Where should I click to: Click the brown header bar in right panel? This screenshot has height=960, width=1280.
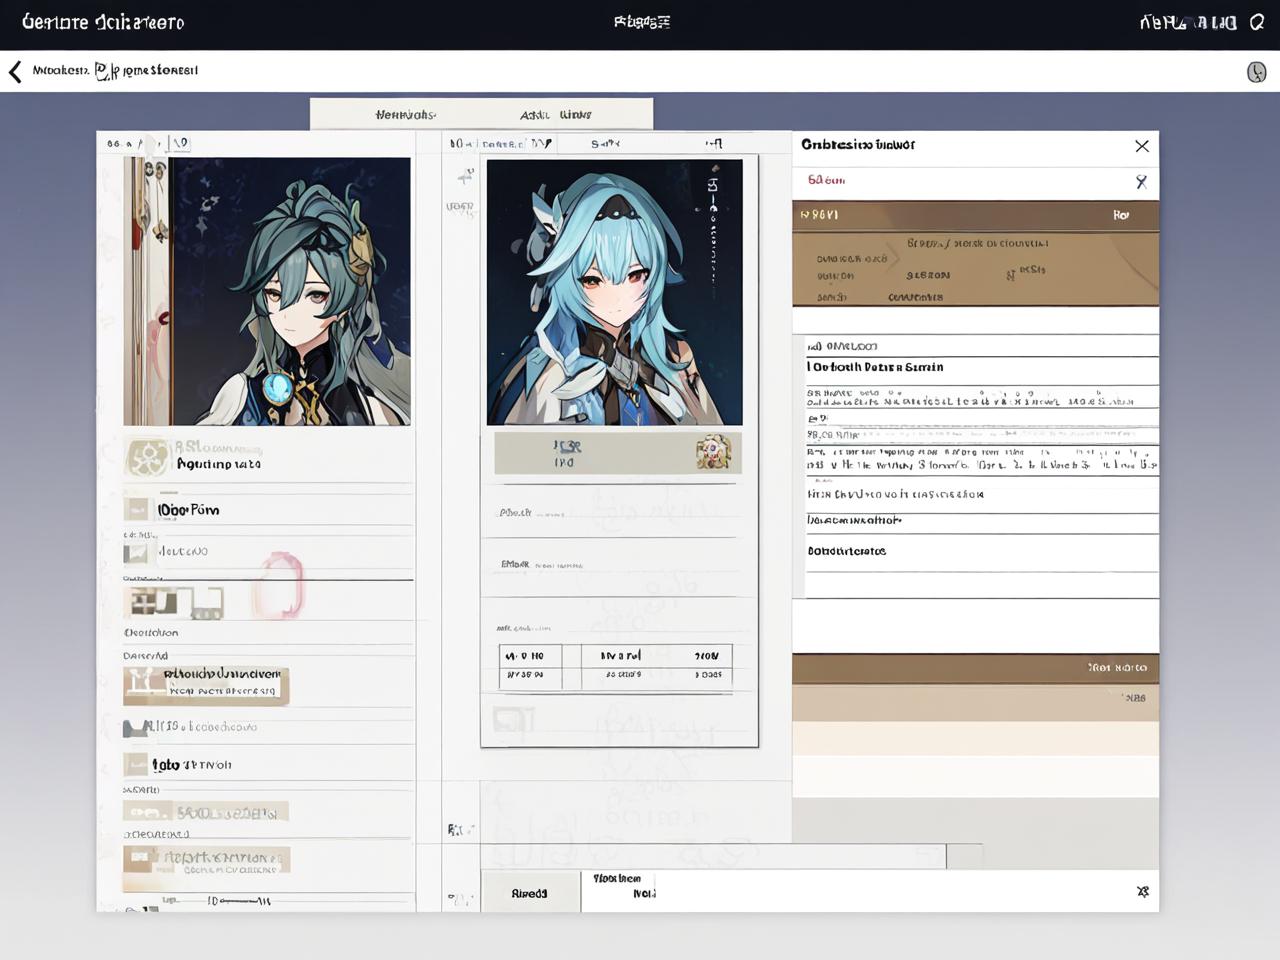[976, 216]
